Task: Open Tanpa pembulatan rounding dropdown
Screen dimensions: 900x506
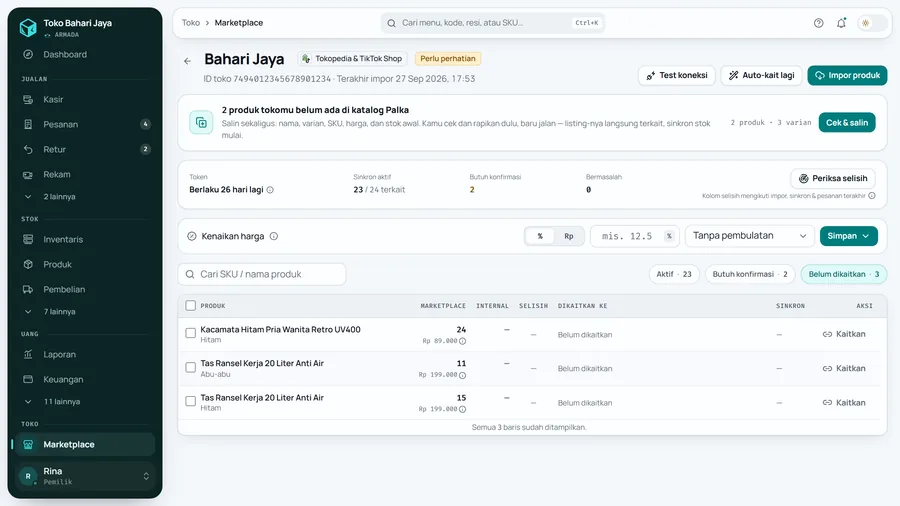Action: tap(750, 236)
